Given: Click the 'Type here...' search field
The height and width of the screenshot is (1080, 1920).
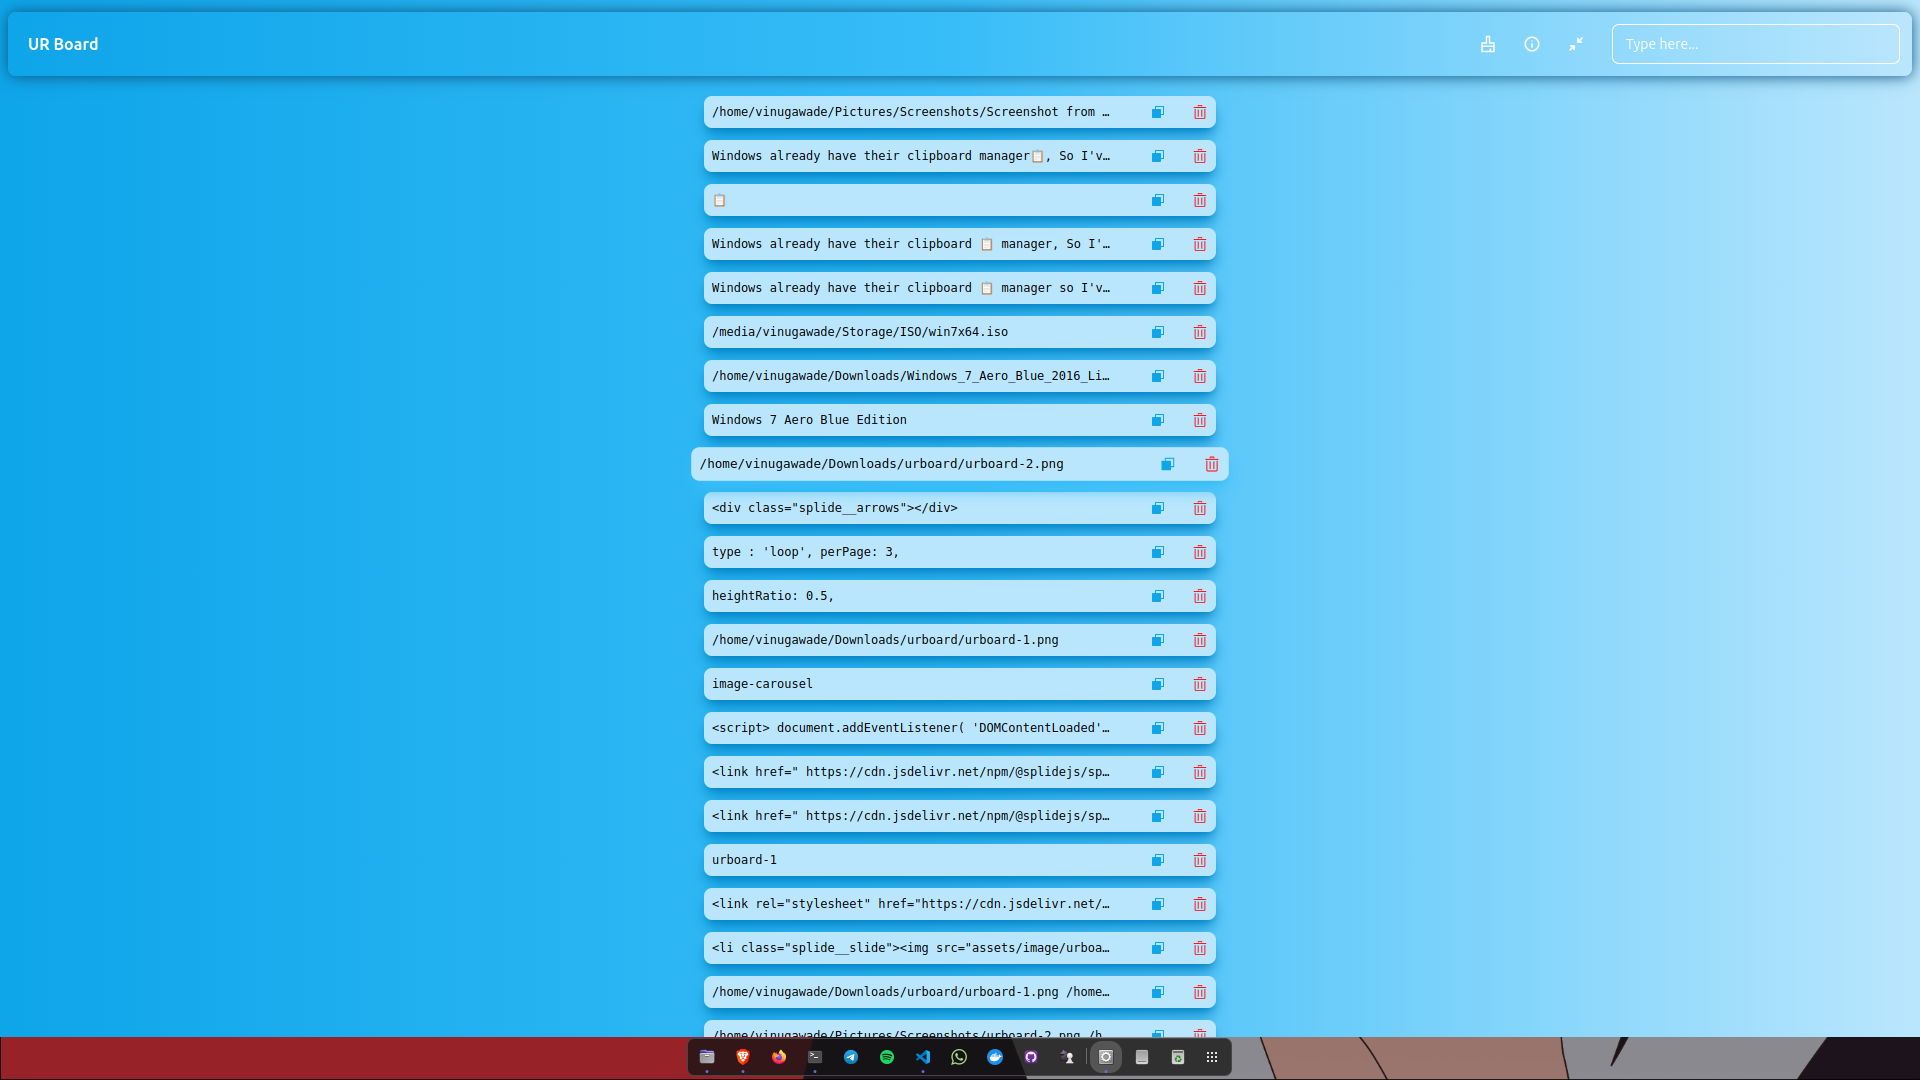Looking at the screenshot, I should [1755, 44].
